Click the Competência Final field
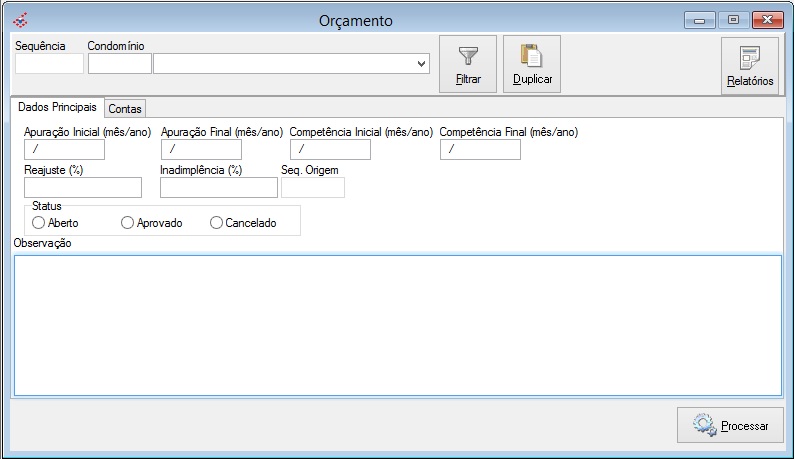 point(480,150)
